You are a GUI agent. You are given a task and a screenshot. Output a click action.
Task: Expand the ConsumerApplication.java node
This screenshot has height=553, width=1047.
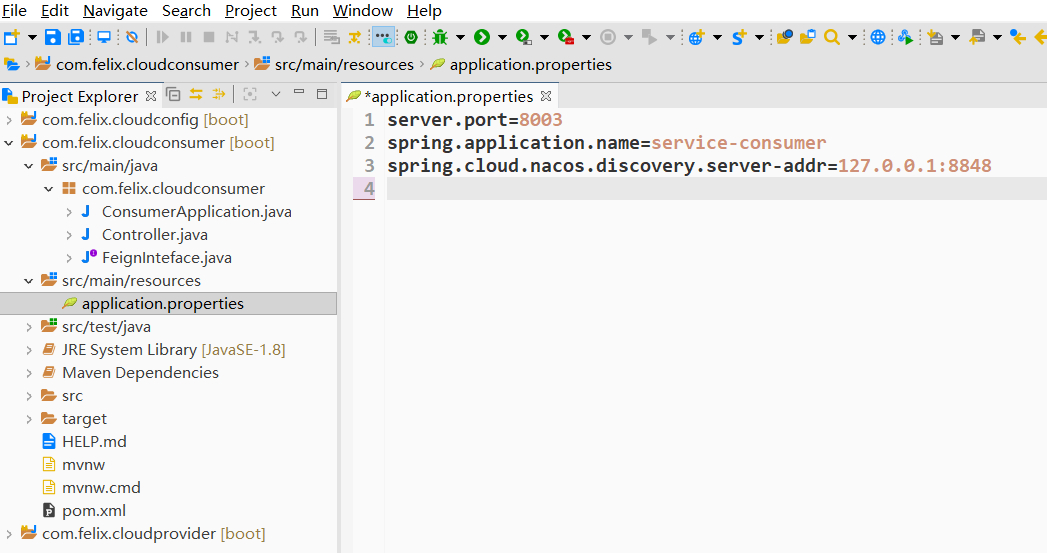point(69,212)
